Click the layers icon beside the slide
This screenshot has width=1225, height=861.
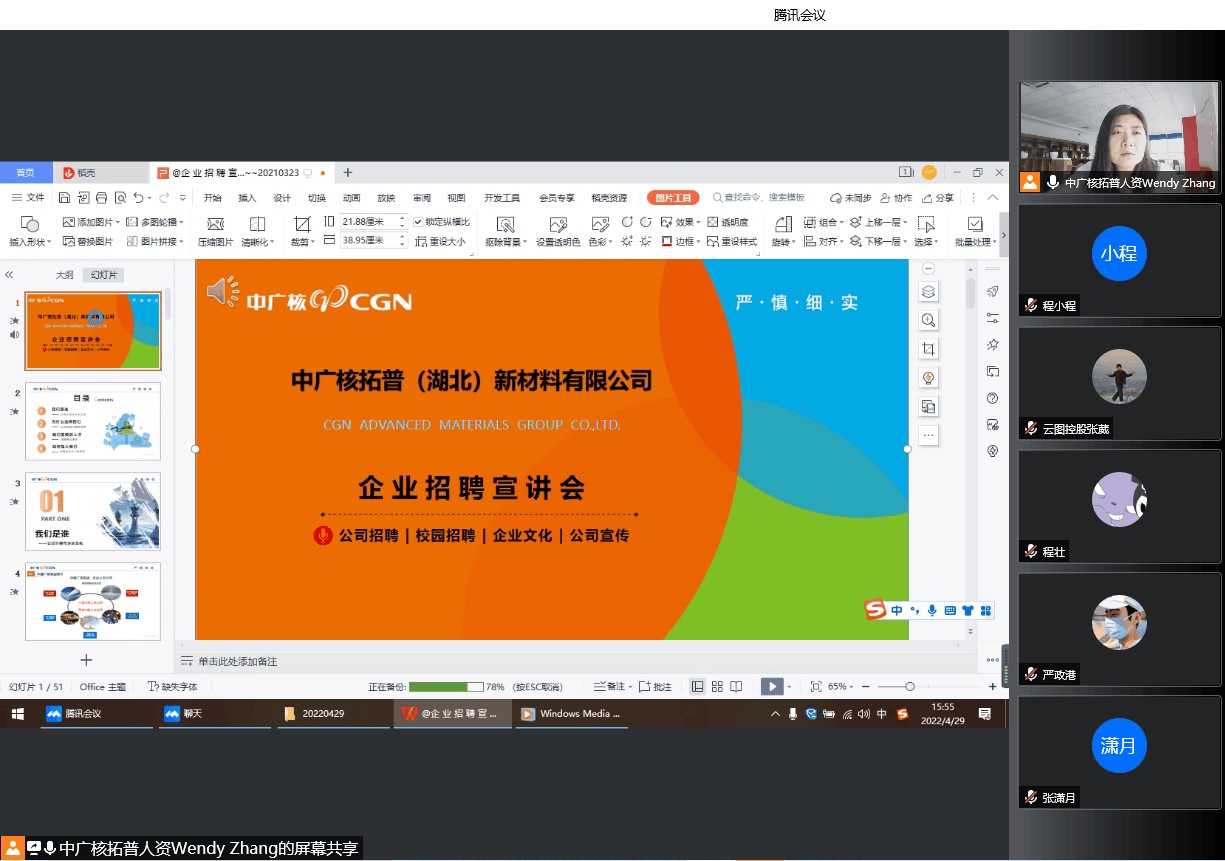[x=928, y=292]
